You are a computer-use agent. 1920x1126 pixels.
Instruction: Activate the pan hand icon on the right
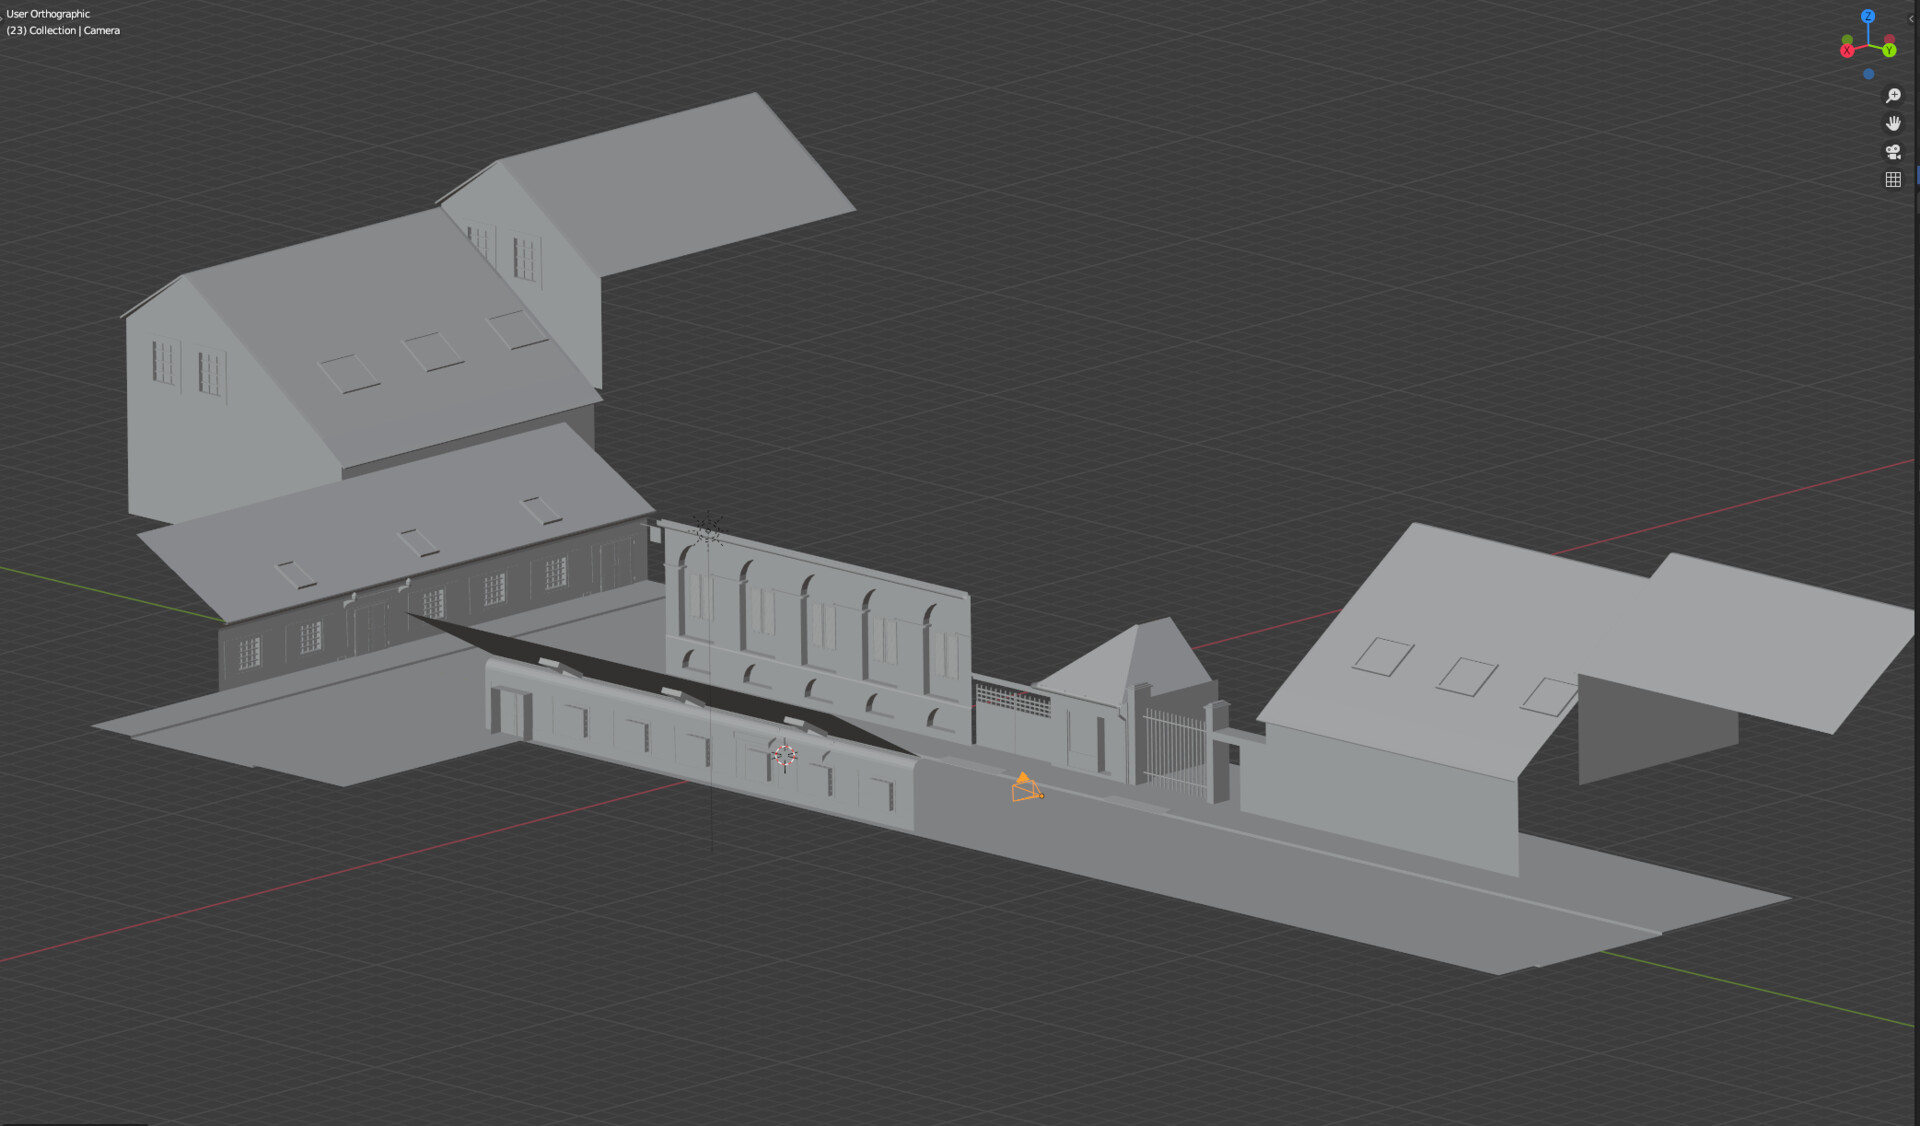(x=1893, y=123)
